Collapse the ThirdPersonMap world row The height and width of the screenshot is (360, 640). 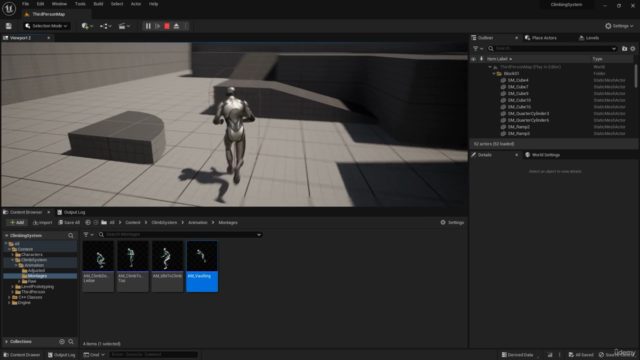490,67
